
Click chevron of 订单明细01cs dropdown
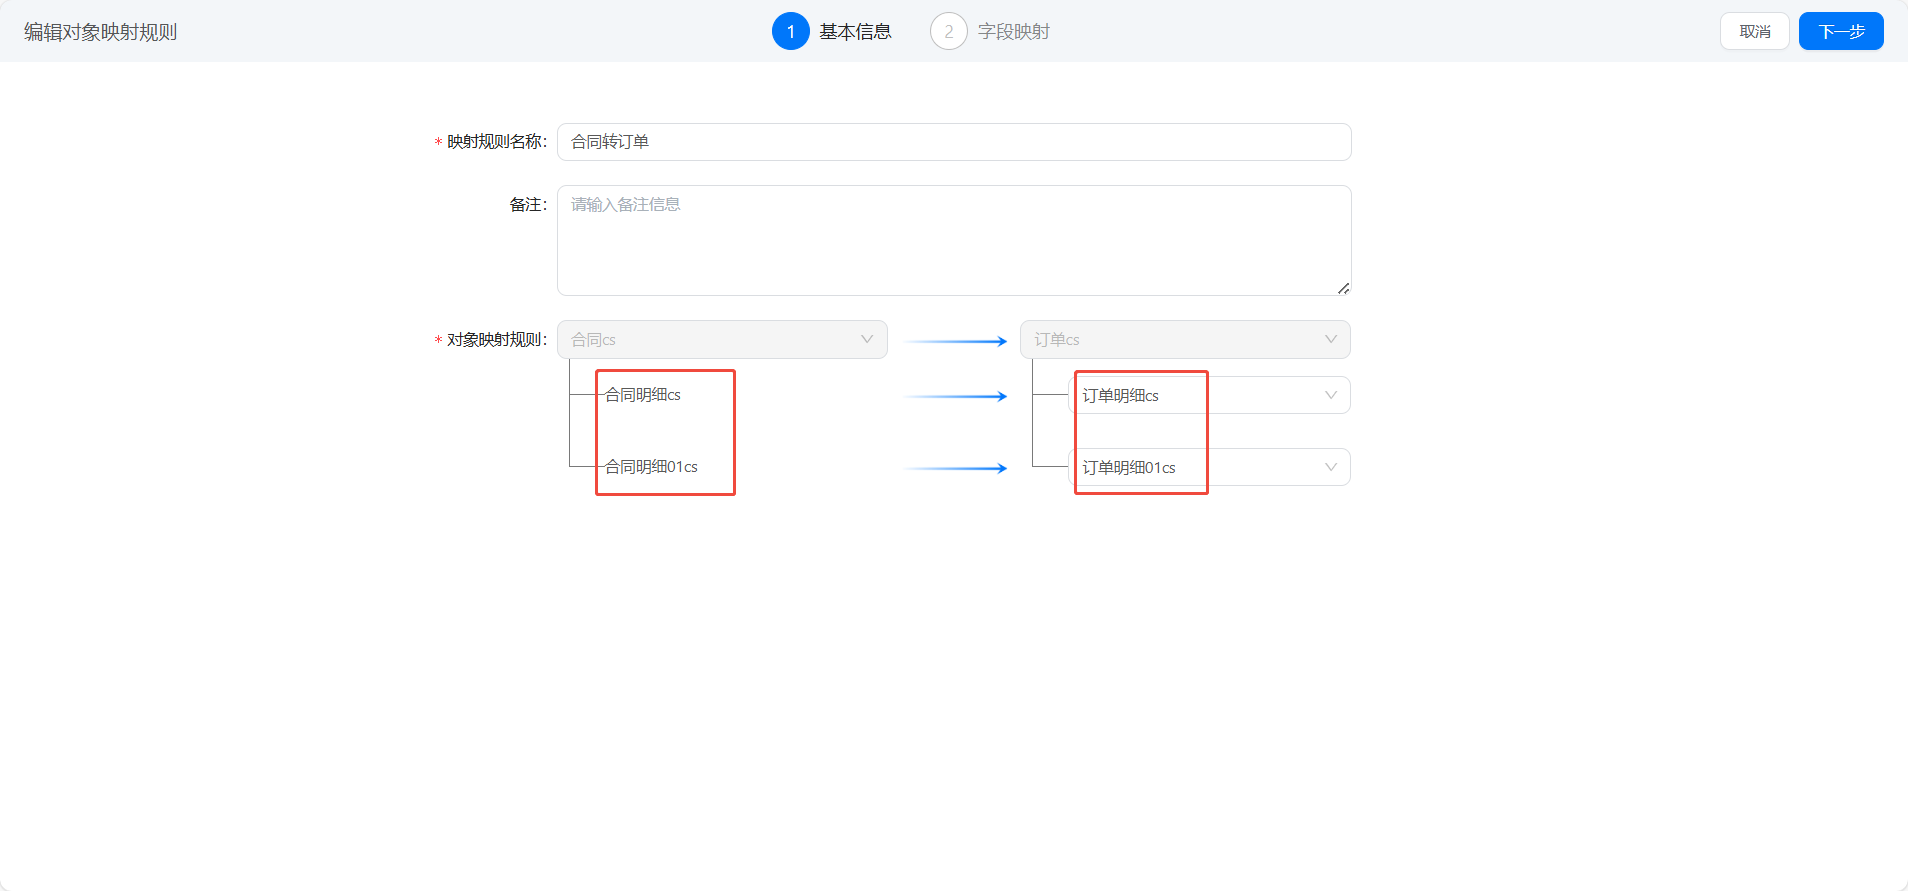[1331, 467]
